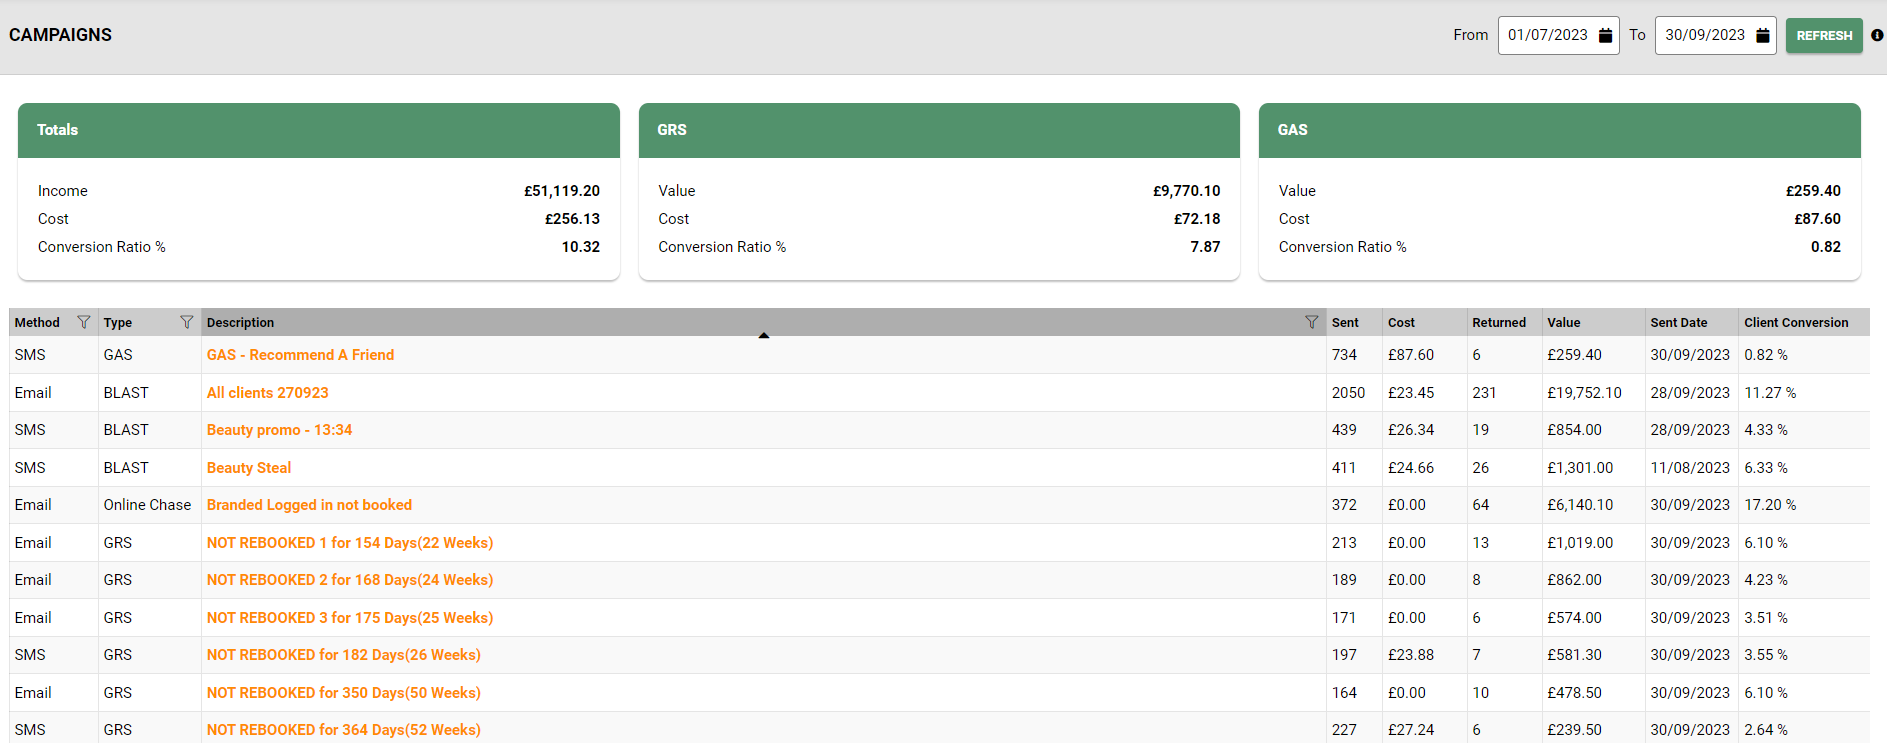Sort table by Sent column header
1887x743 pixels.
[x=1345, y=322]
